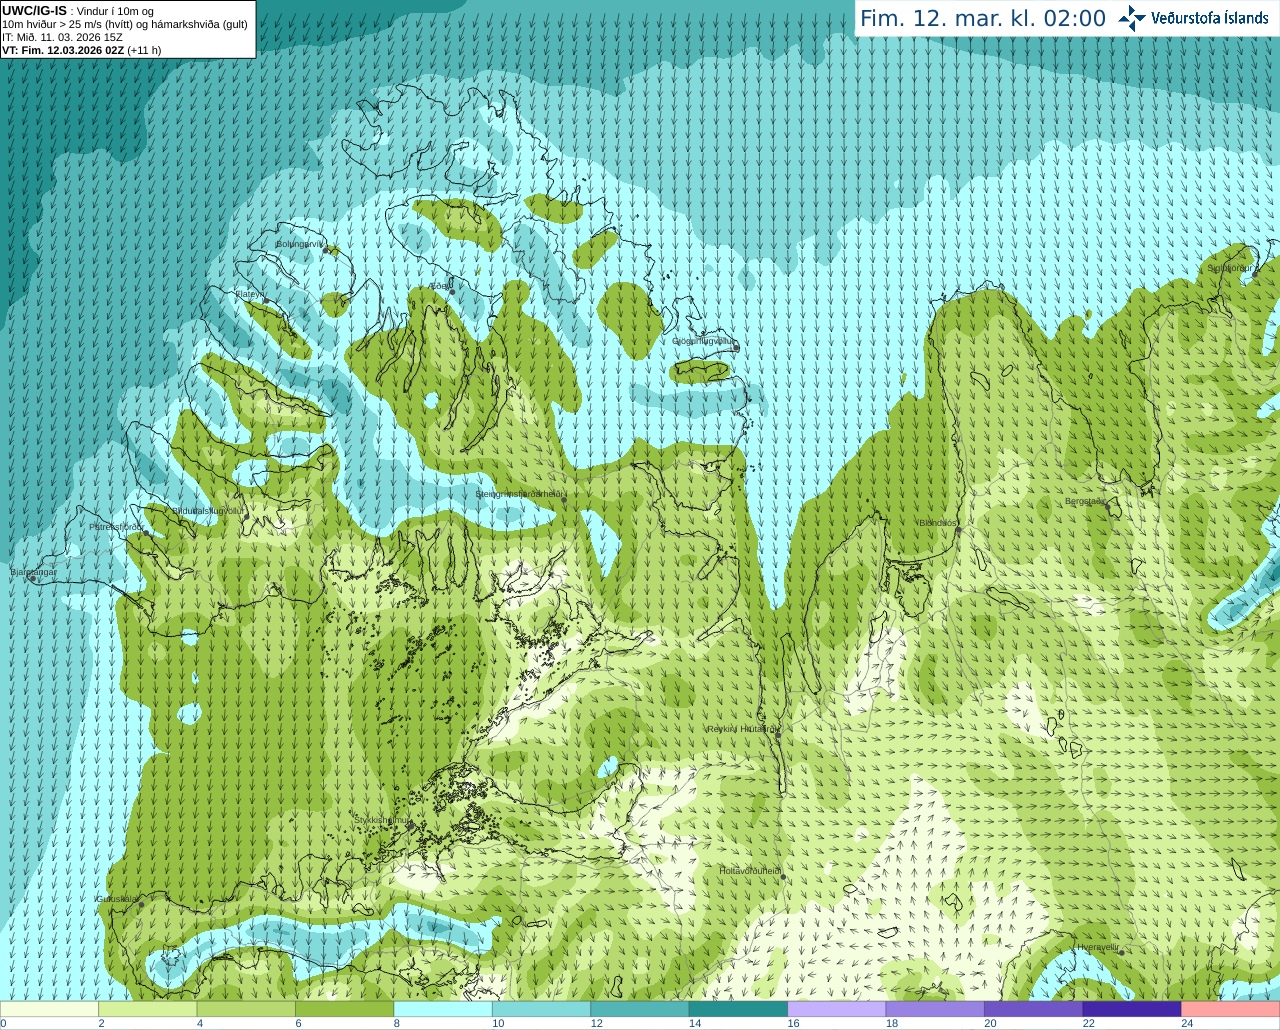
Task: Click the Bjargtangar station marker
Action: (33, 579)
